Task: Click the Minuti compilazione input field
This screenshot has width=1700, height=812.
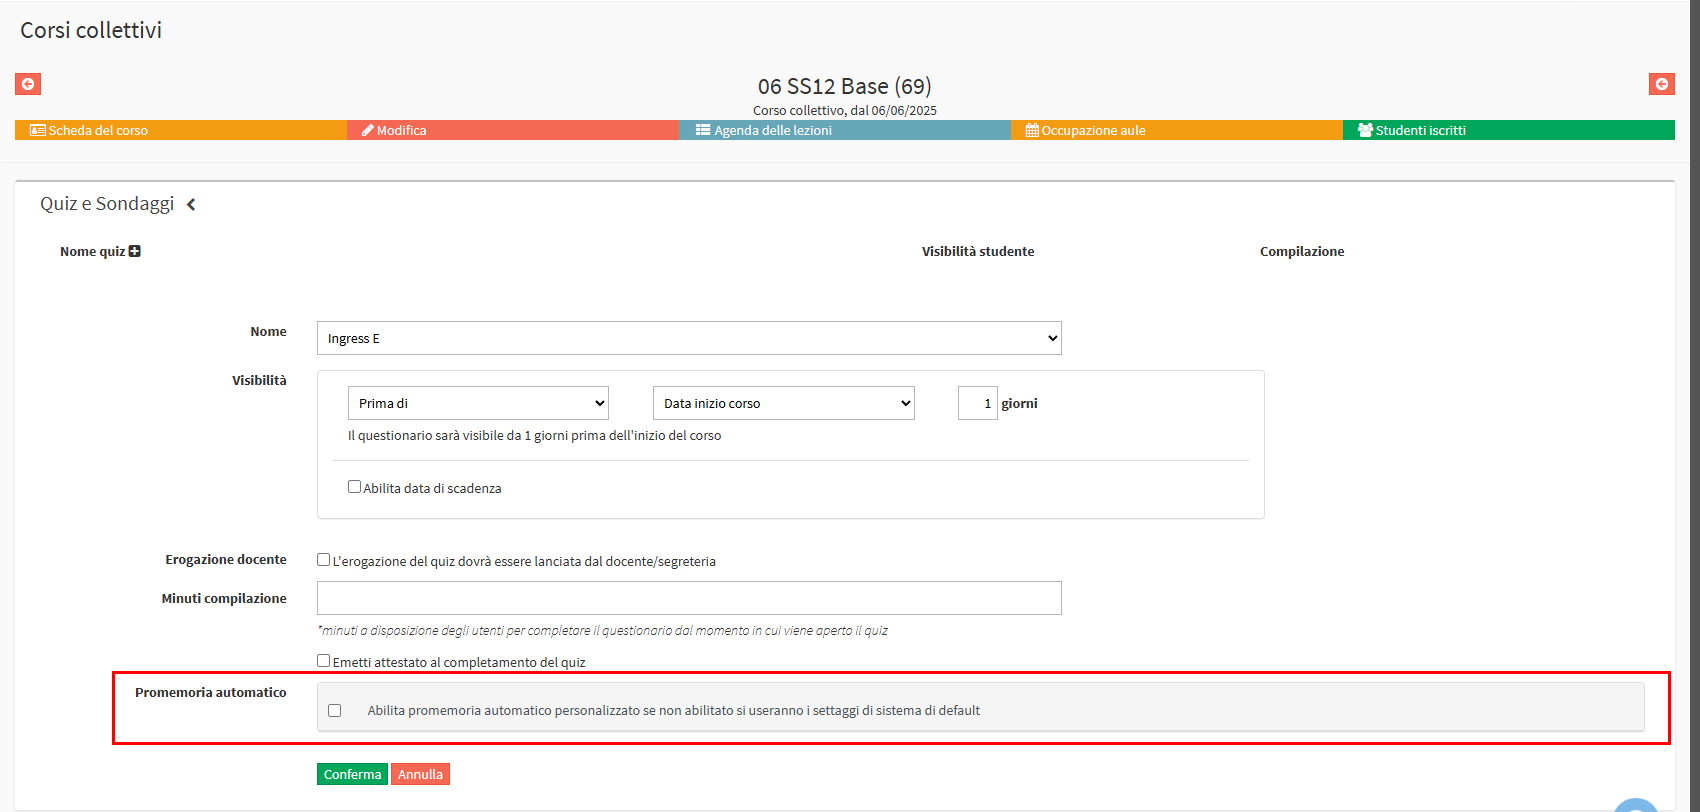Action: (689, 598)
